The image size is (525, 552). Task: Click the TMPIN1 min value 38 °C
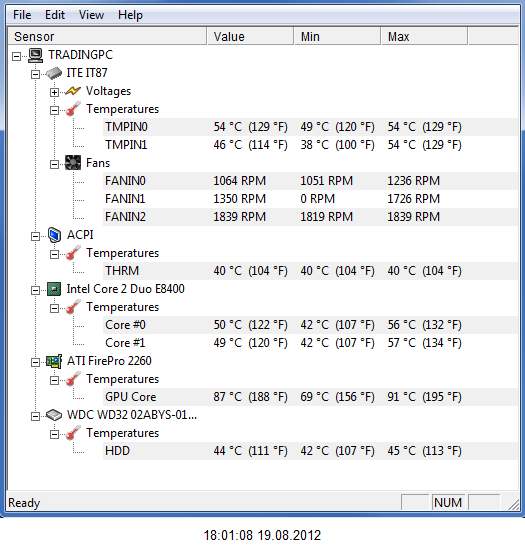pos(337,145)
